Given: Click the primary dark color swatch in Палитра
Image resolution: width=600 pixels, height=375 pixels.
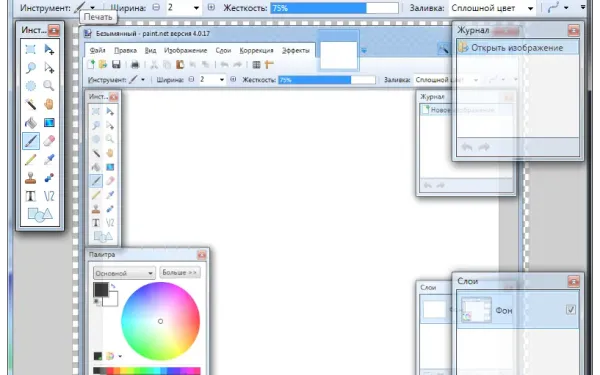Looking at the screenshot, I should tap(101, 290).
